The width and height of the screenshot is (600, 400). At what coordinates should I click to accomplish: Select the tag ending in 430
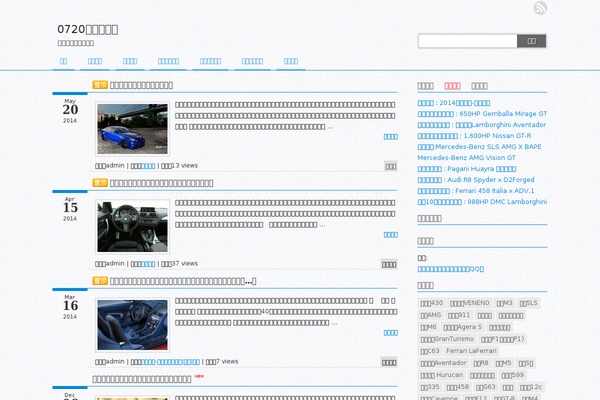[x=432, y=303]
